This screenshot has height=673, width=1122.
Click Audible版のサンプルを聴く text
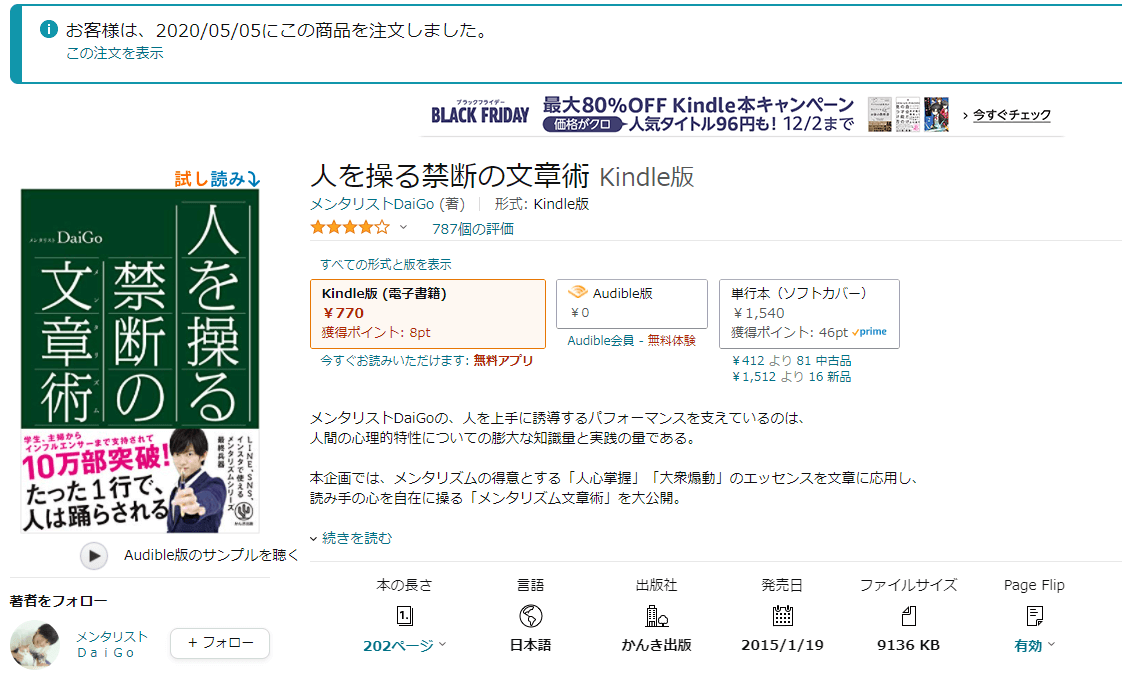point(211,555)
